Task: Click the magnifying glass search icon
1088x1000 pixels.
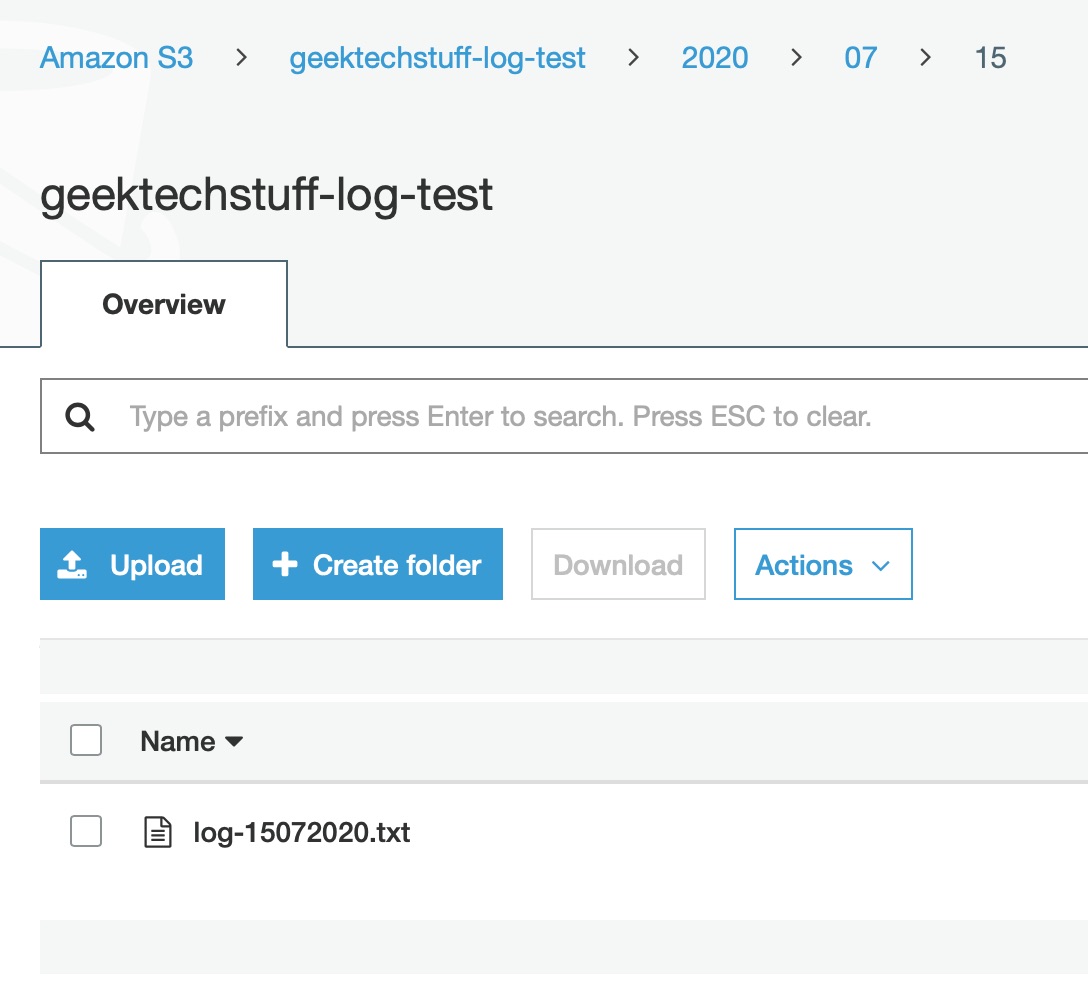Action: click(x=79, y=416)
